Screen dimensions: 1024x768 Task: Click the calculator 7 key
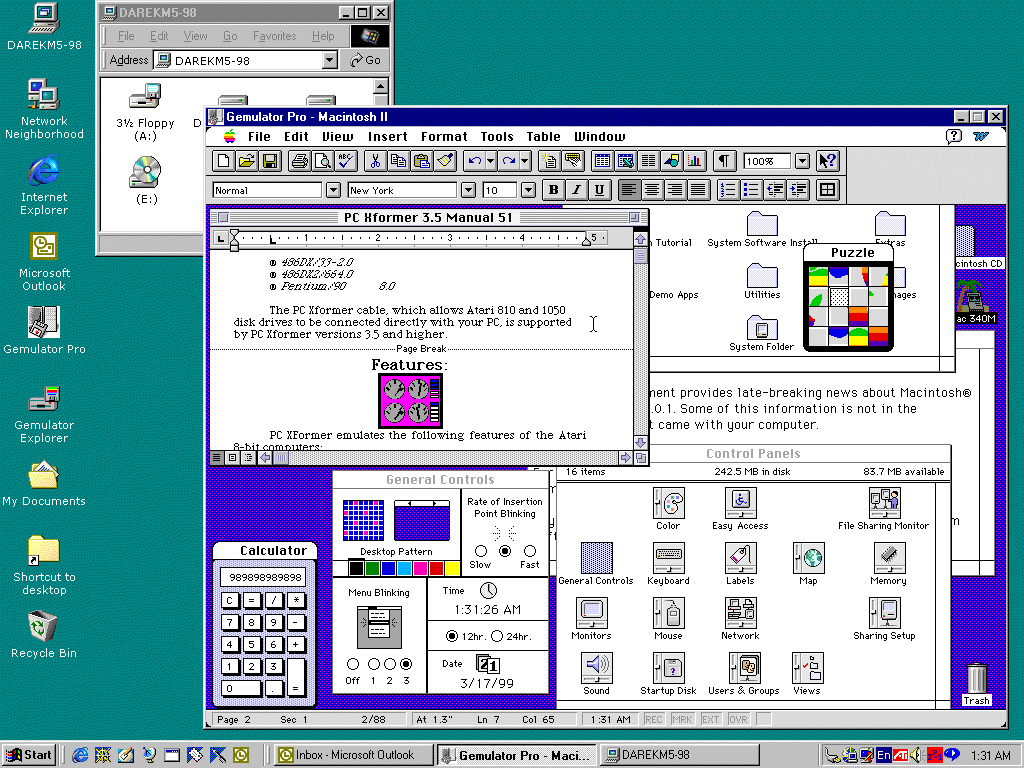click(x=229, y=622)
